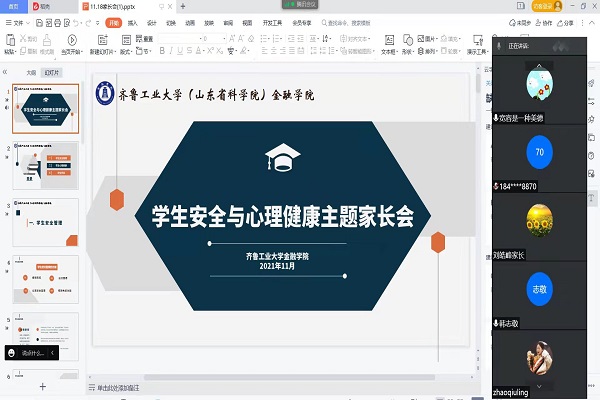This screenshot has height=400, width=600.
Task: Click the Decrease Font Size icon
Action: 241,39
